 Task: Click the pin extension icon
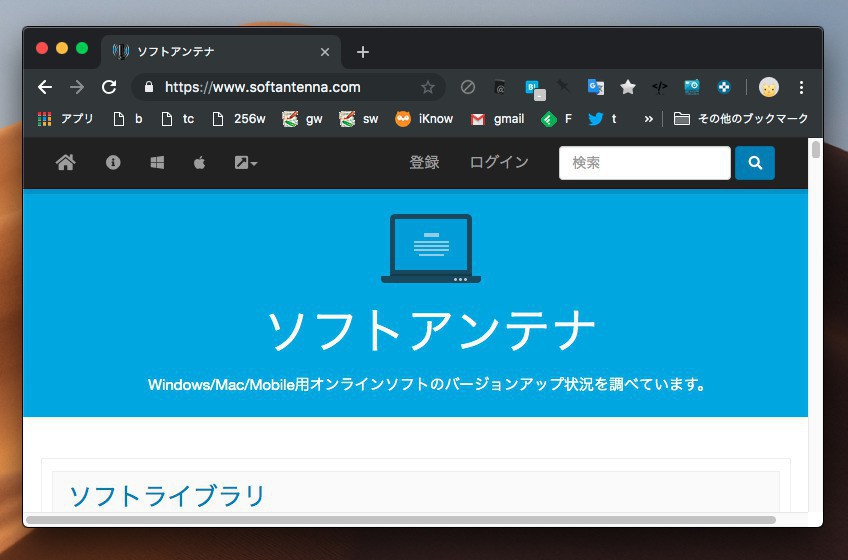pos(564,87)
